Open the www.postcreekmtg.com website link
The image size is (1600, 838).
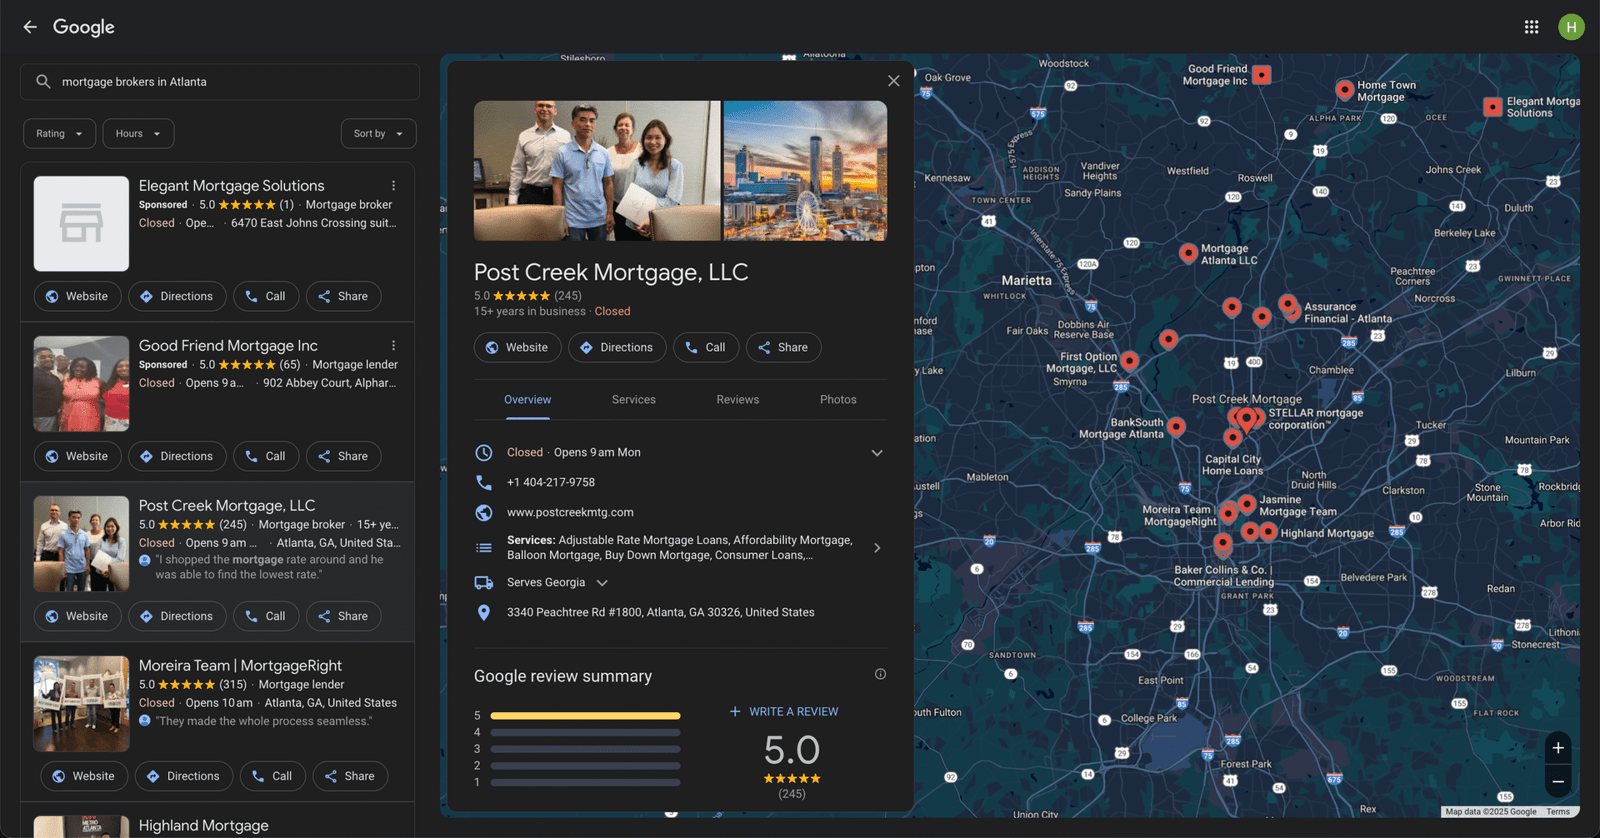point(570,512)
